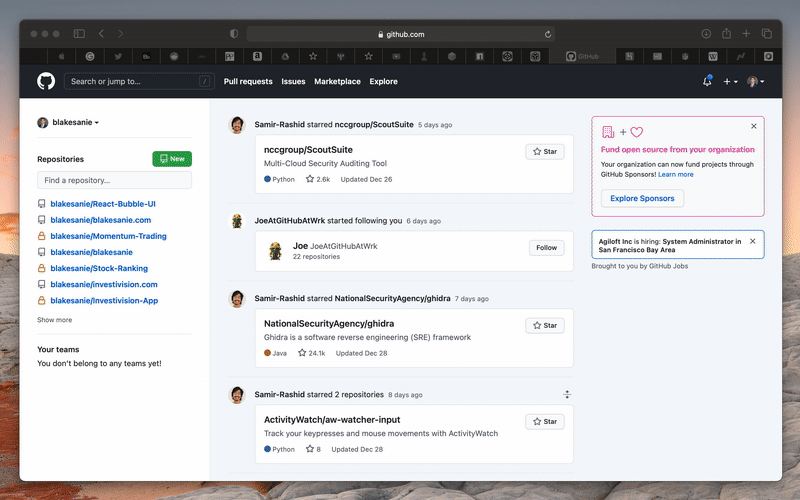800x500 pixels.
Task: Go forward in Safari history
Action: tap(120, 34)
